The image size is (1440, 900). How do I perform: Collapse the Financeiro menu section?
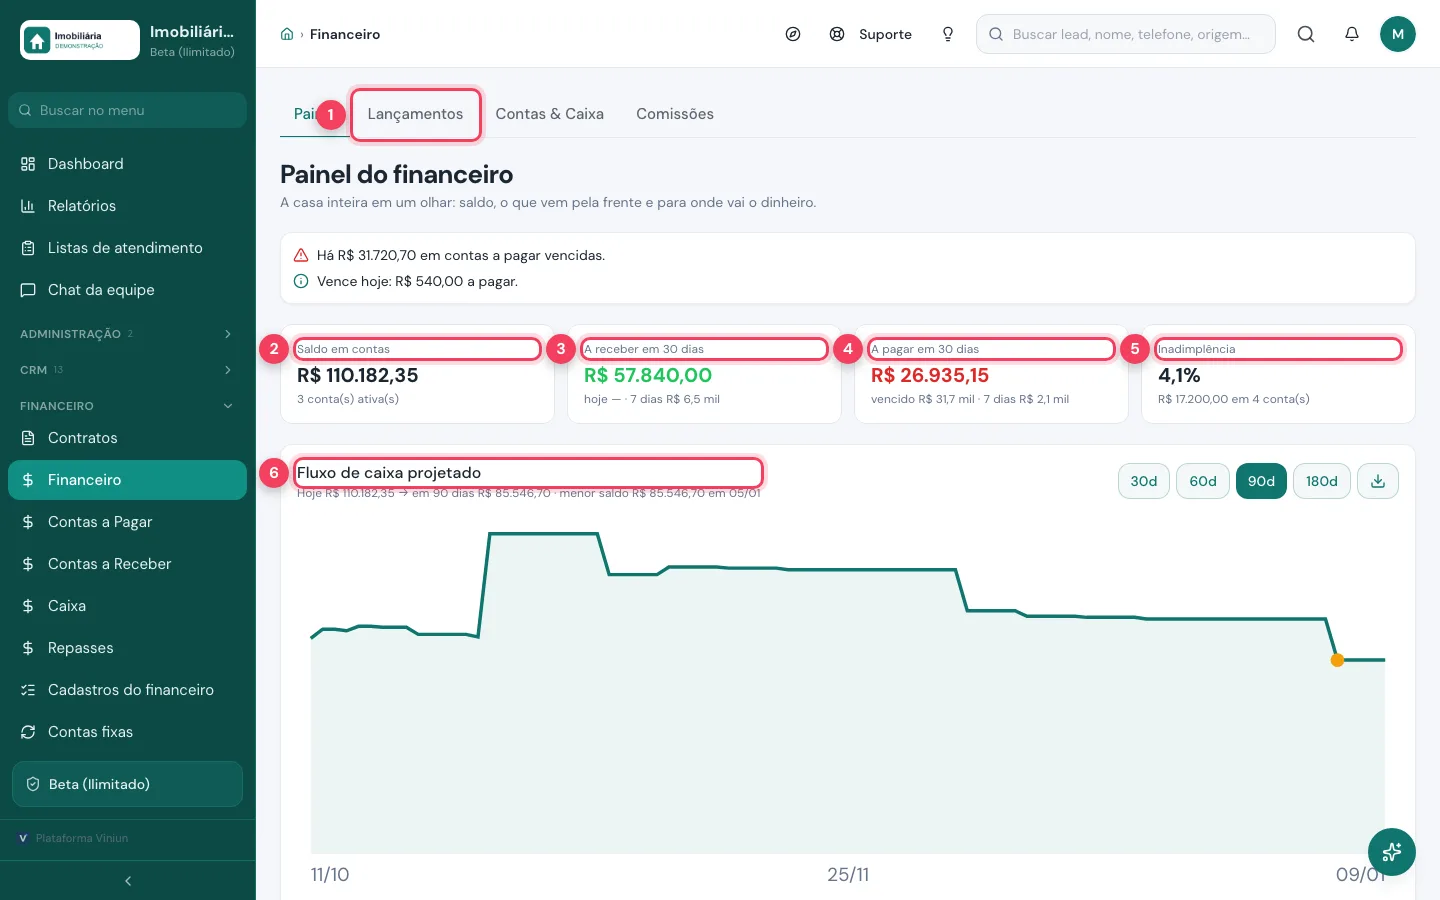(x=127, y=406)
